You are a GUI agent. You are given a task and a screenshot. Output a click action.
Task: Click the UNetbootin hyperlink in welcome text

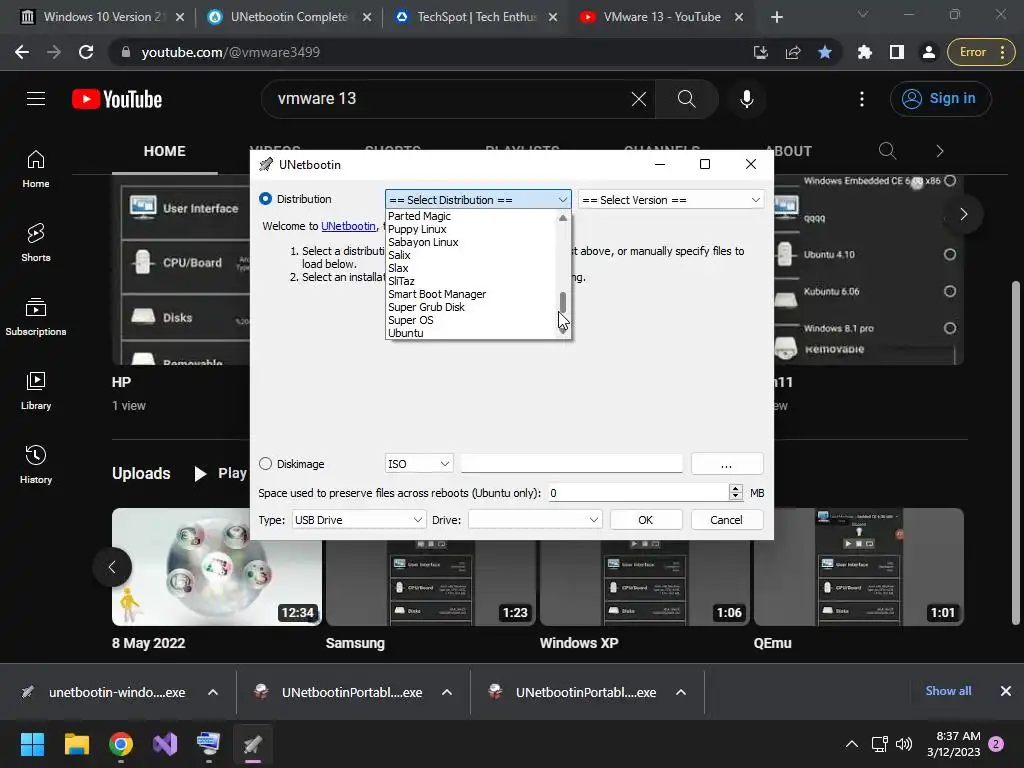[x=348, y=226]
